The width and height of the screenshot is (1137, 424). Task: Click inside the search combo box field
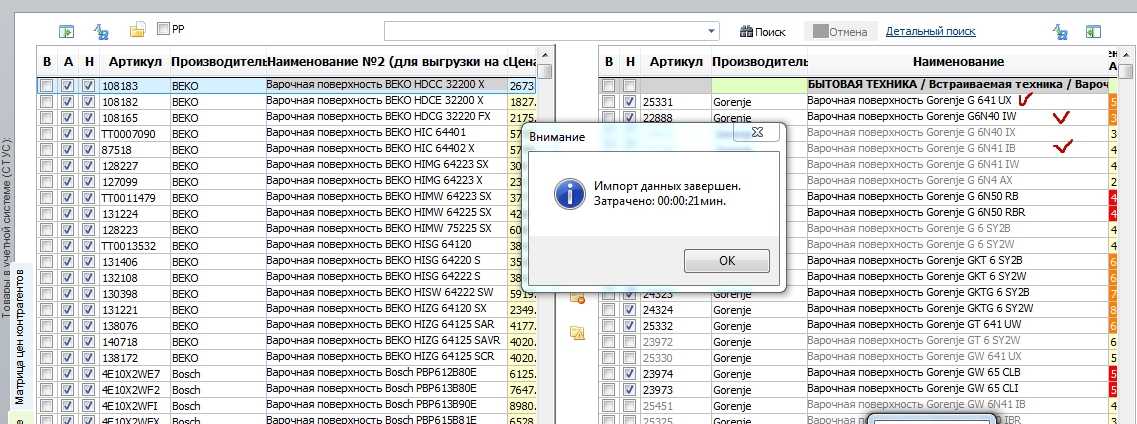[x=545, y=31]
